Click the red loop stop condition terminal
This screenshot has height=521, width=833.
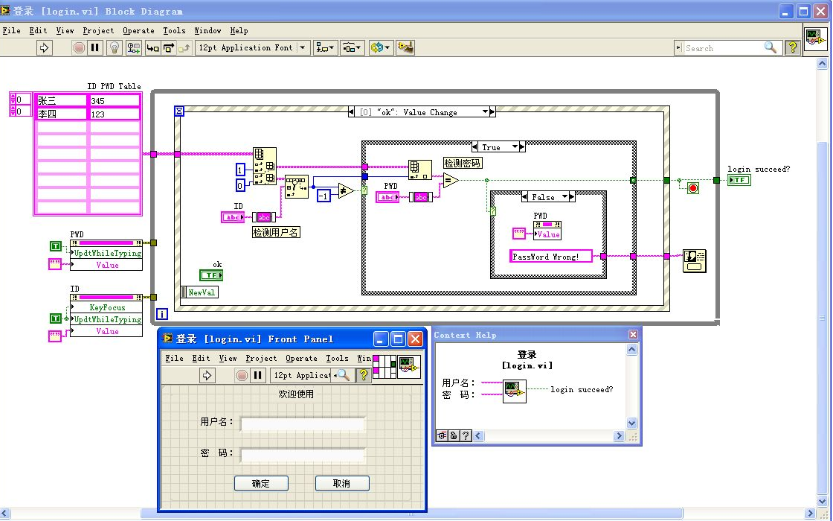click(693, 188)
